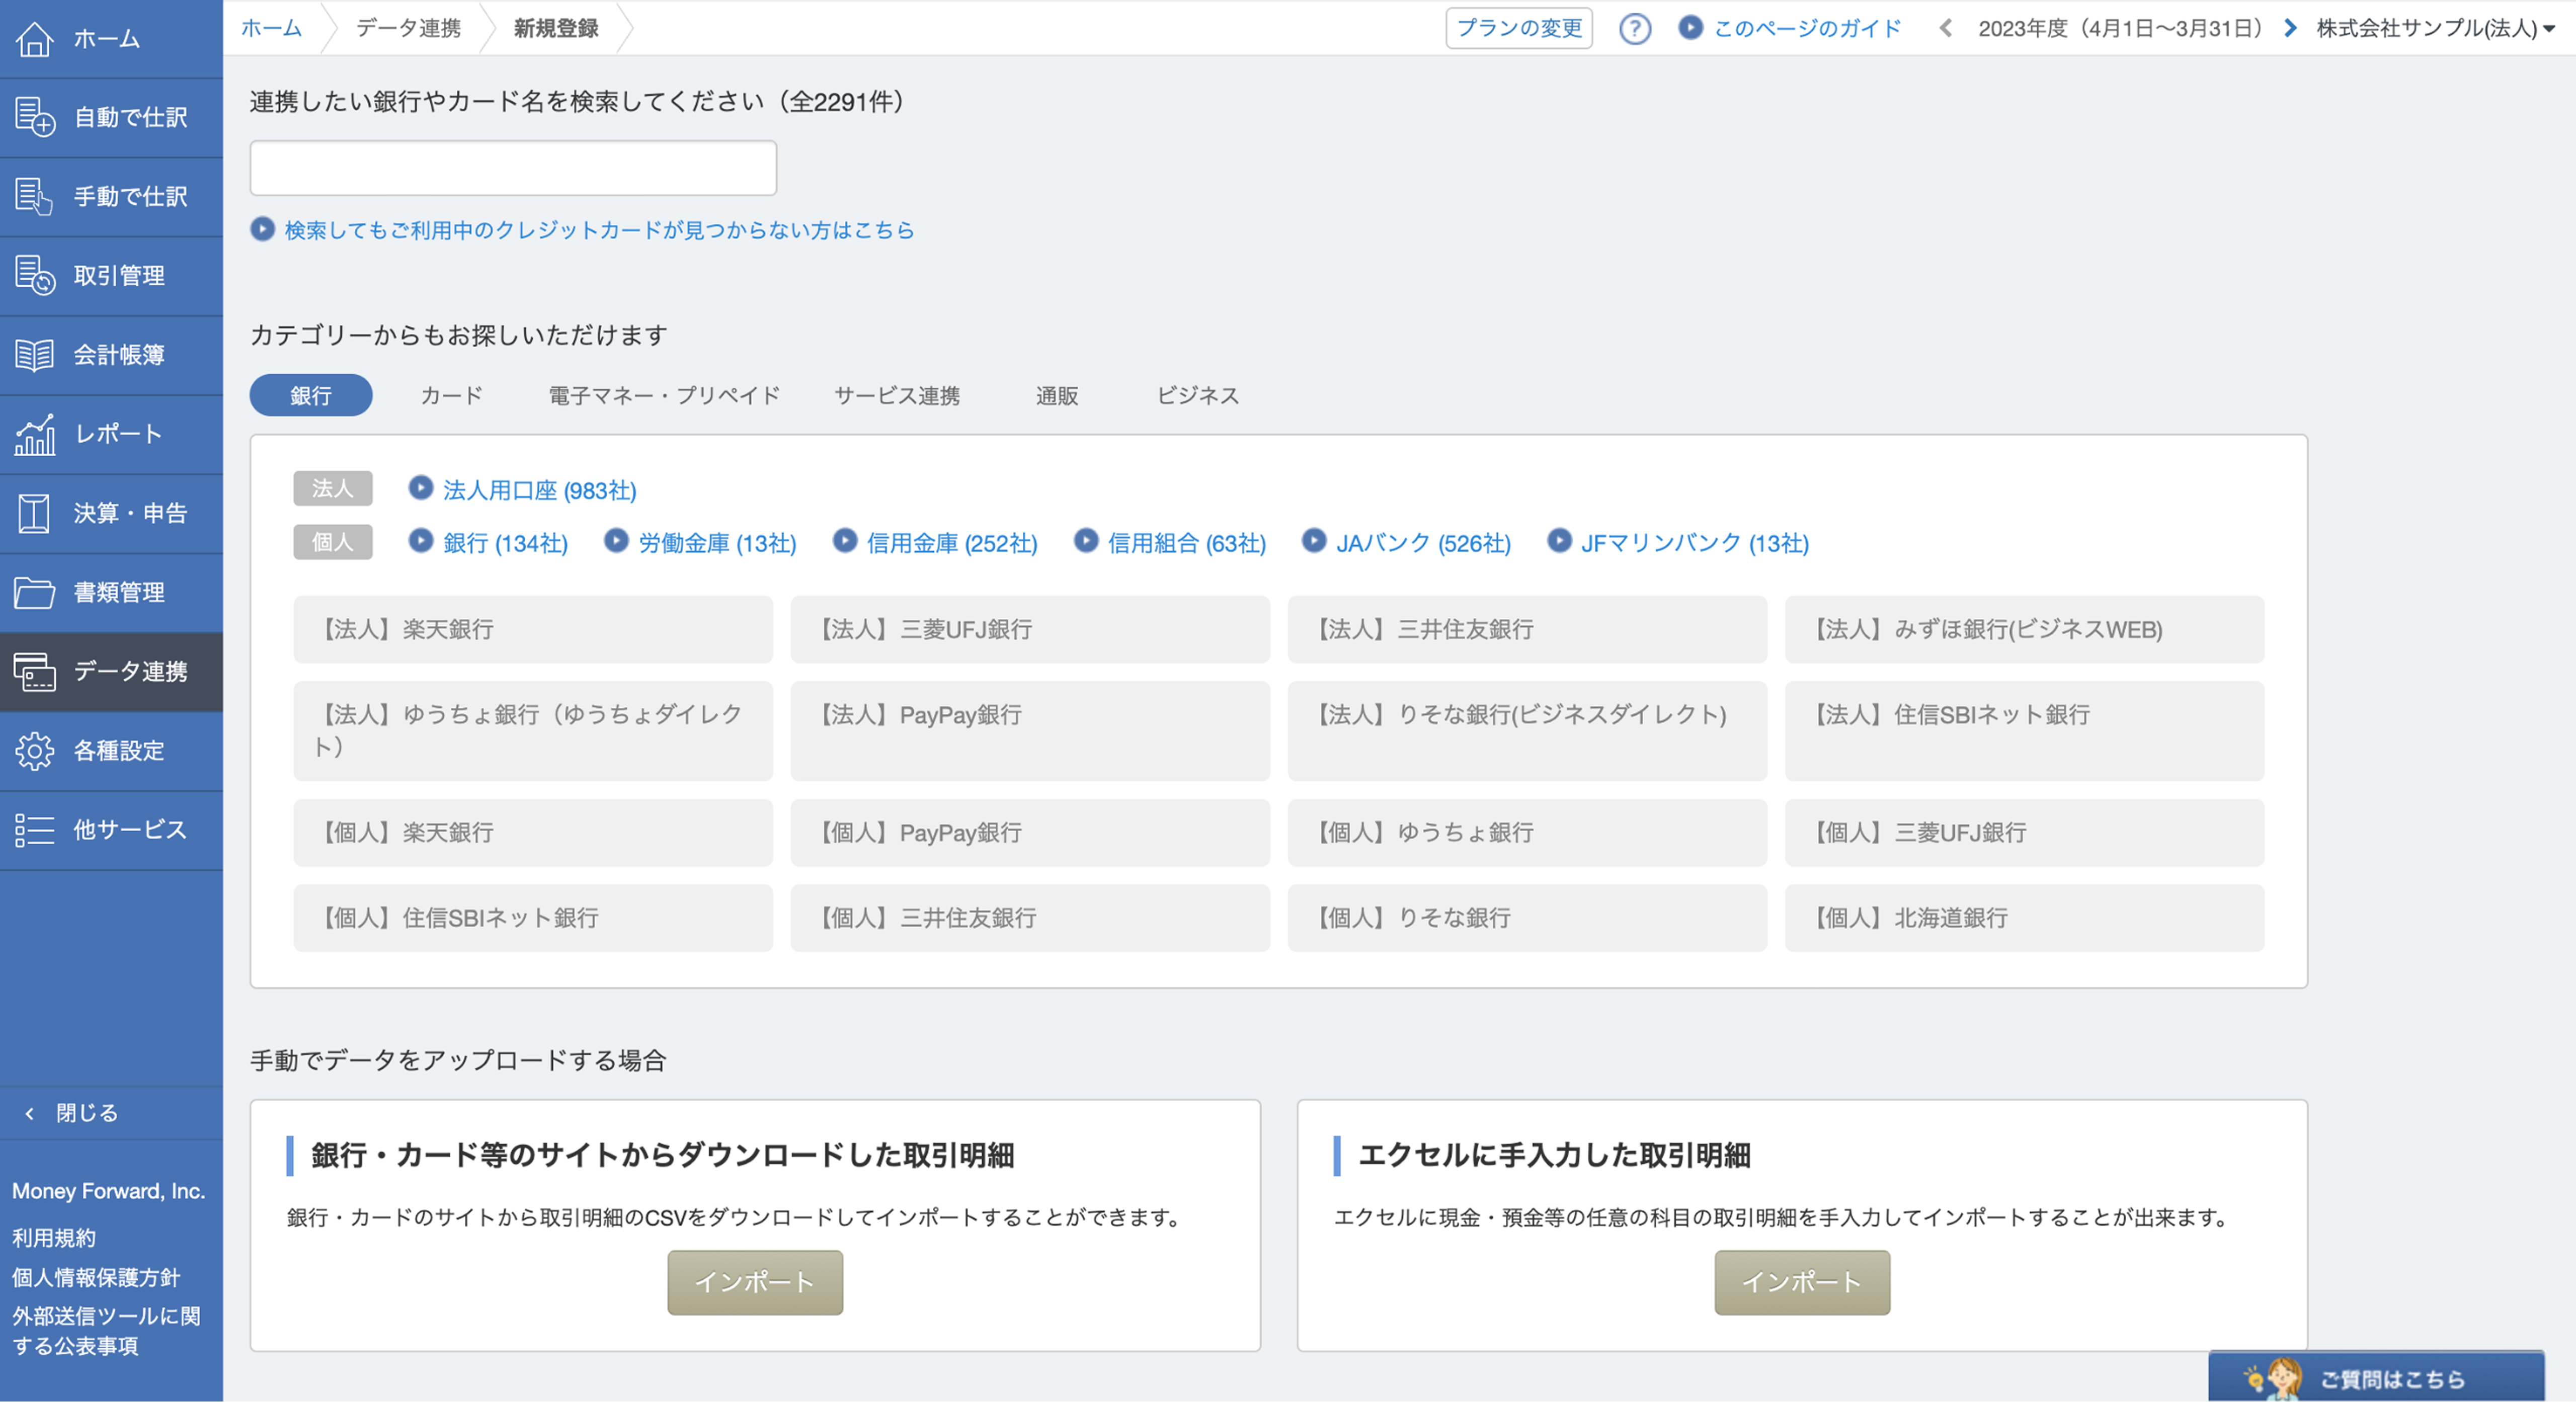
Task: Select the 電子マネー・プリペイド tab
Action: pyautogui.click(x=663, y=395)
